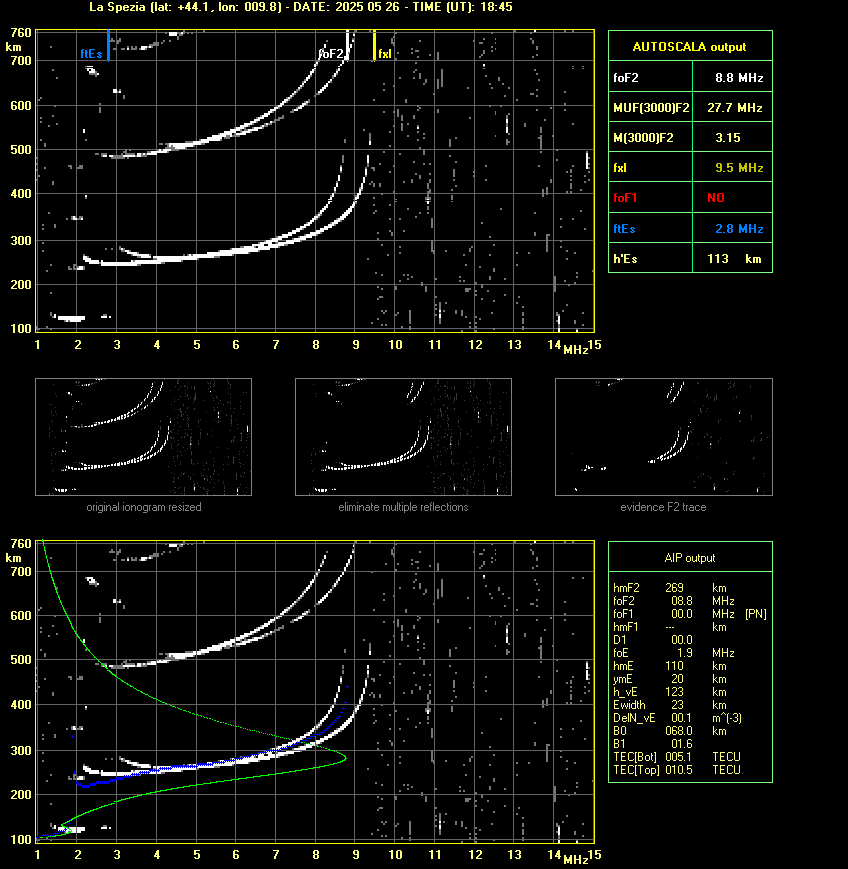Open the evidence F2 trace thumbnail
848x869 pixels.
(x=664, y=437)
